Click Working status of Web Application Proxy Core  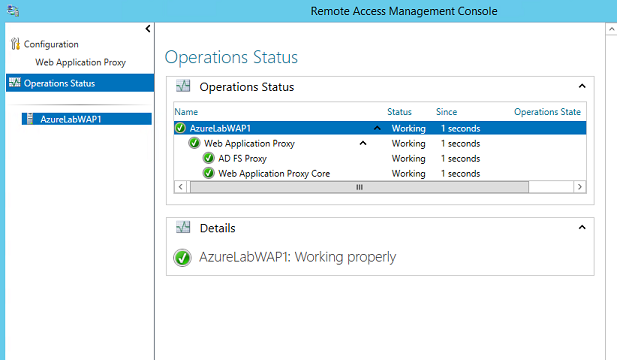pos(408,174)
